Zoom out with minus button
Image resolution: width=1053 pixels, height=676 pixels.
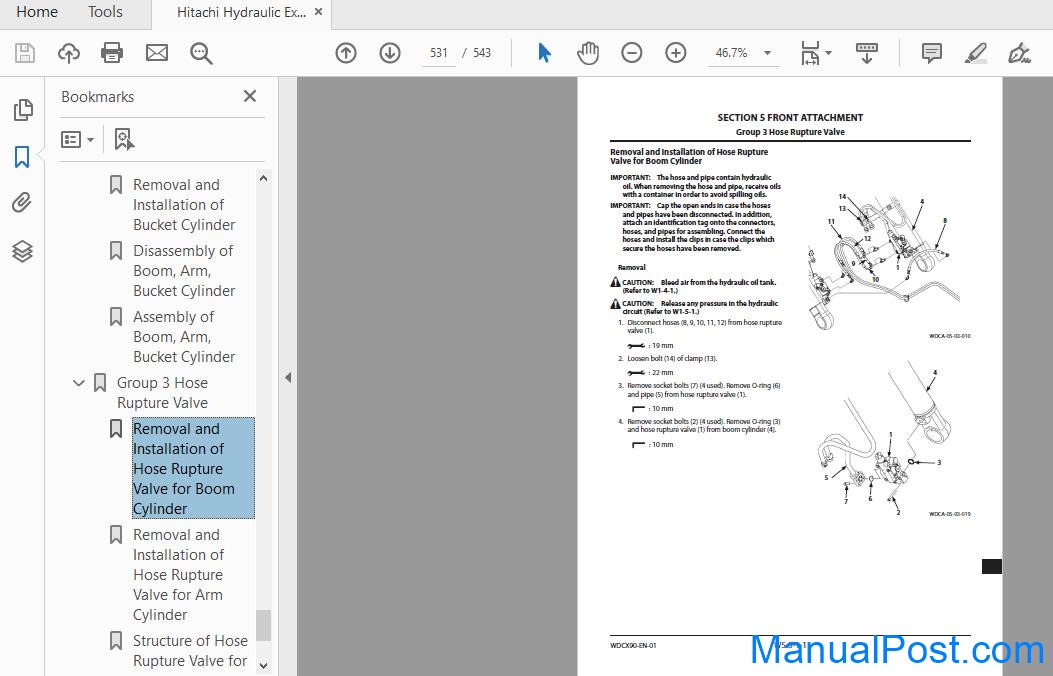pyautogui.click(x=631, y=52)
